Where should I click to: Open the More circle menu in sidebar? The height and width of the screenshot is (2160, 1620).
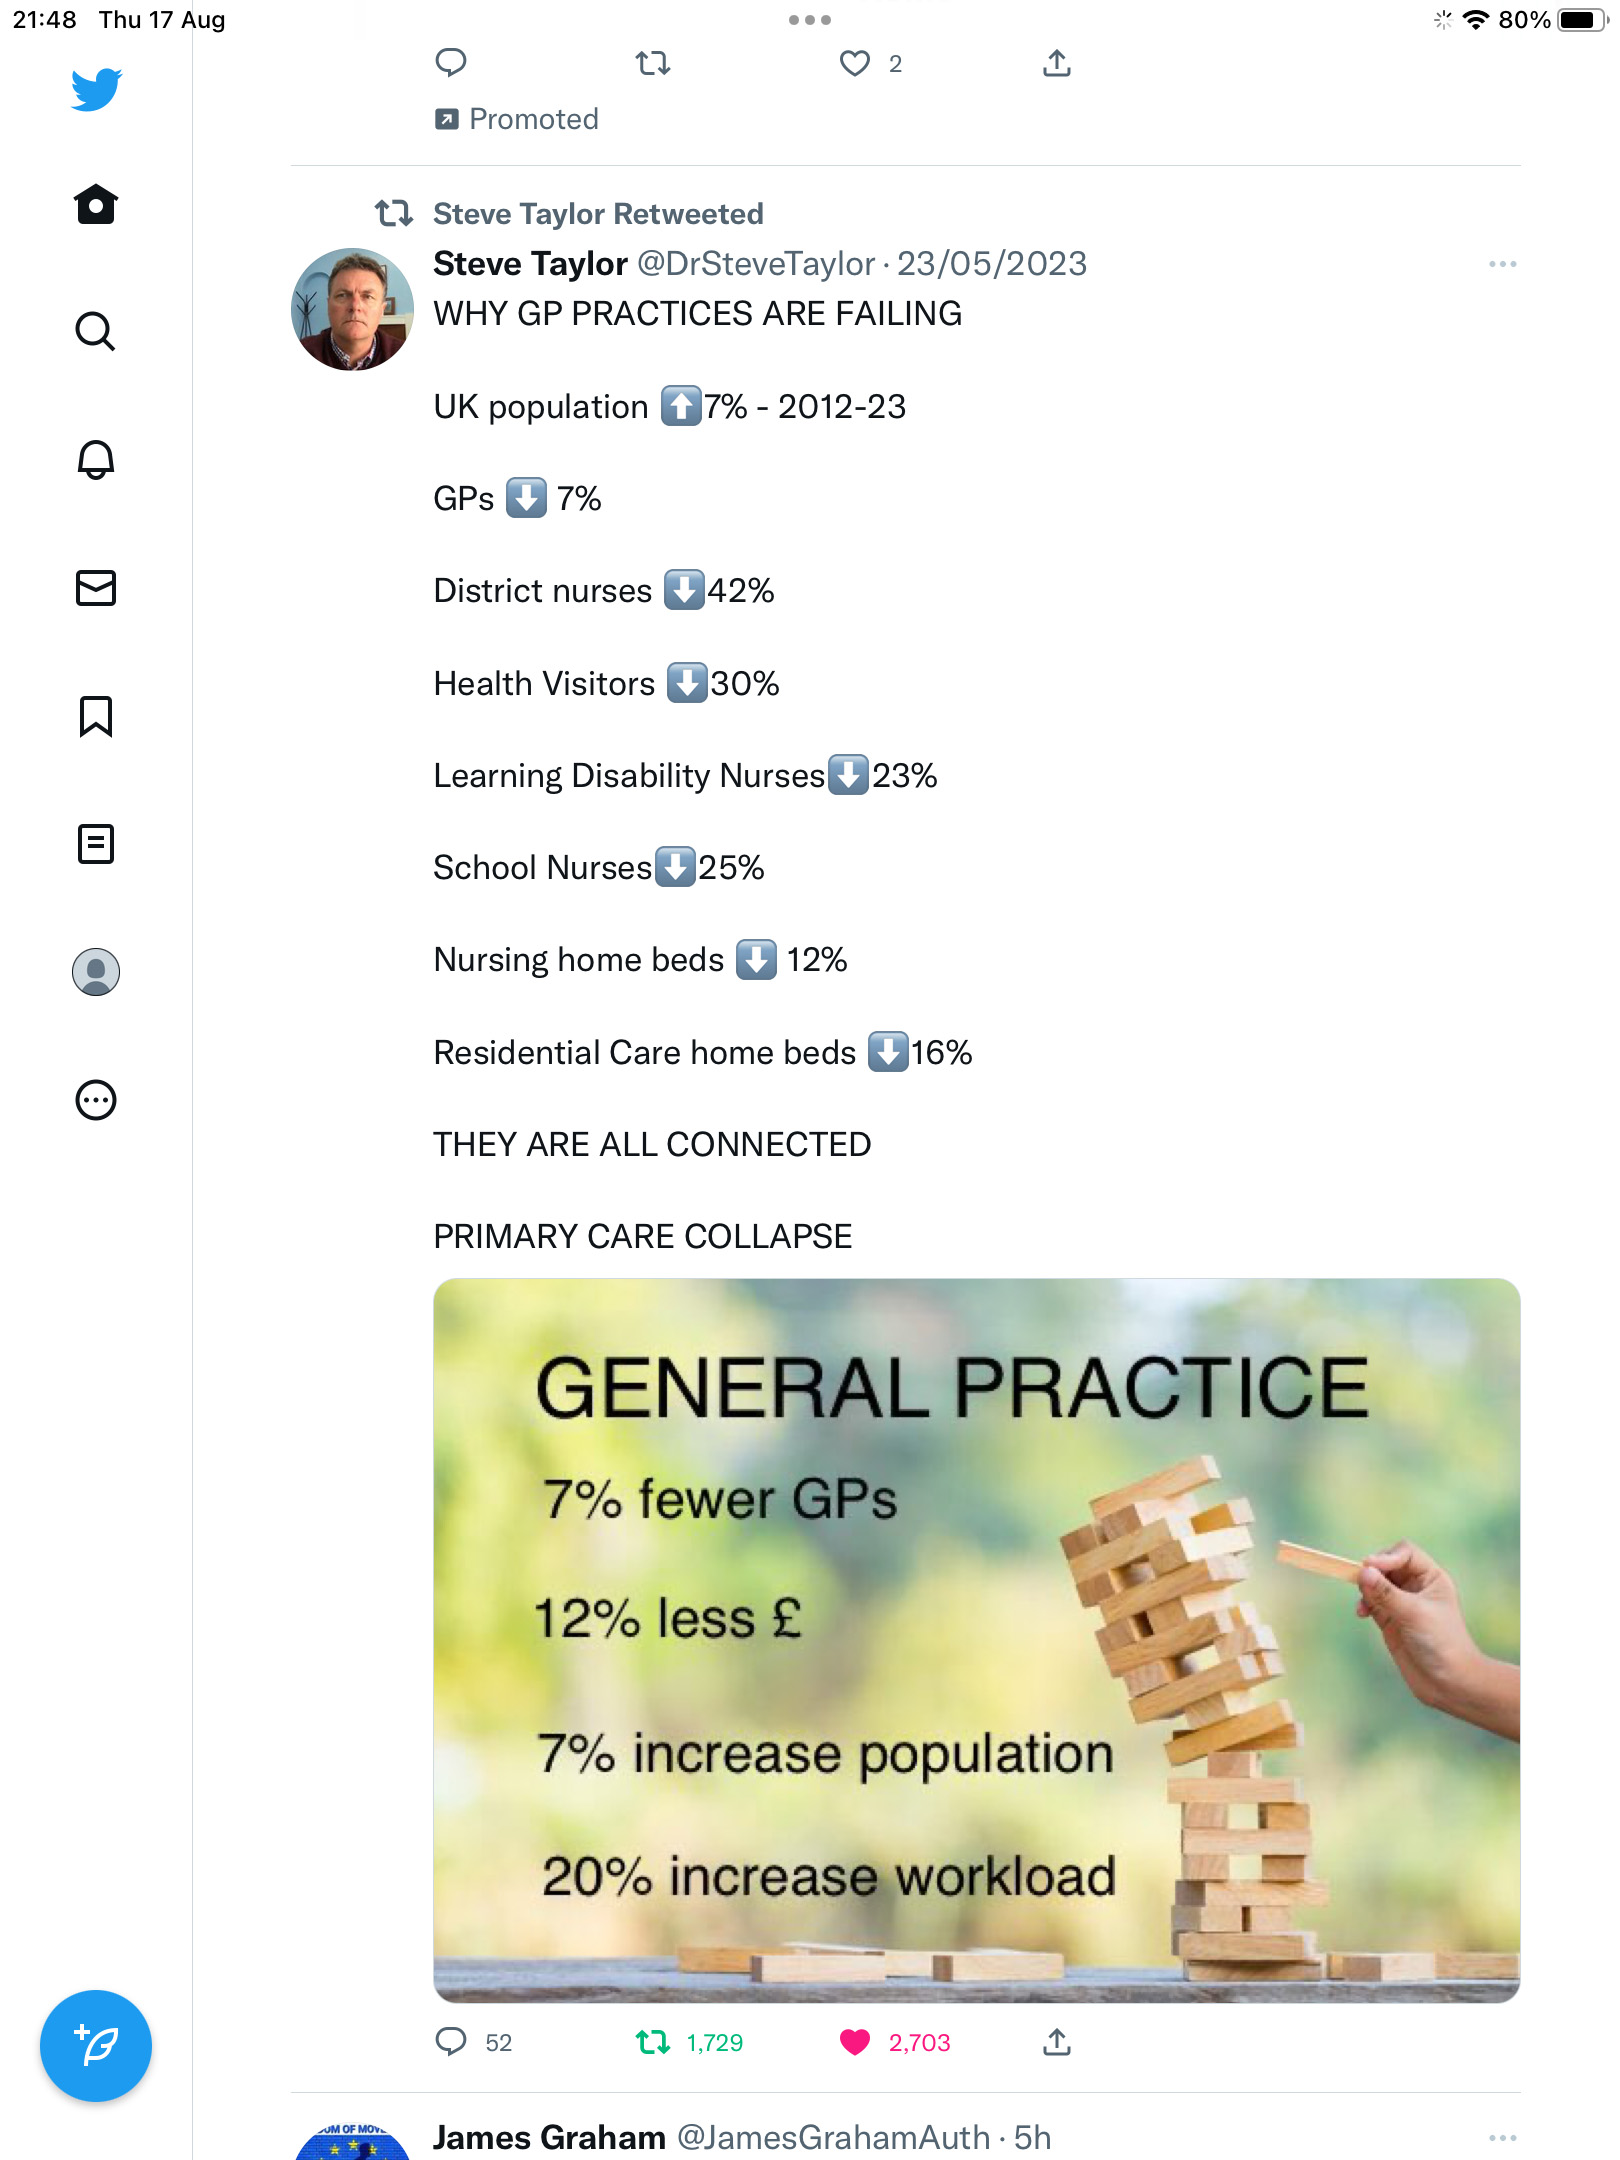tap(96, 1100)
